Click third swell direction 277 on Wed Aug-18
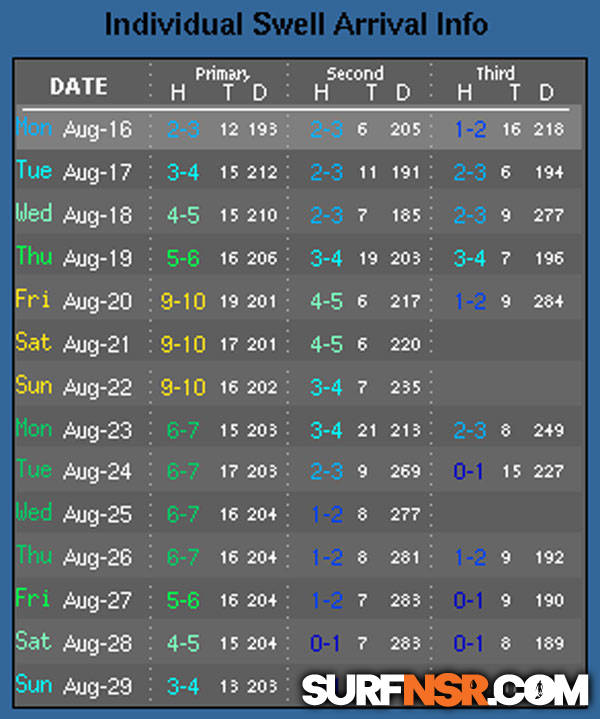 pyautogui.click(x=549, y=215)
